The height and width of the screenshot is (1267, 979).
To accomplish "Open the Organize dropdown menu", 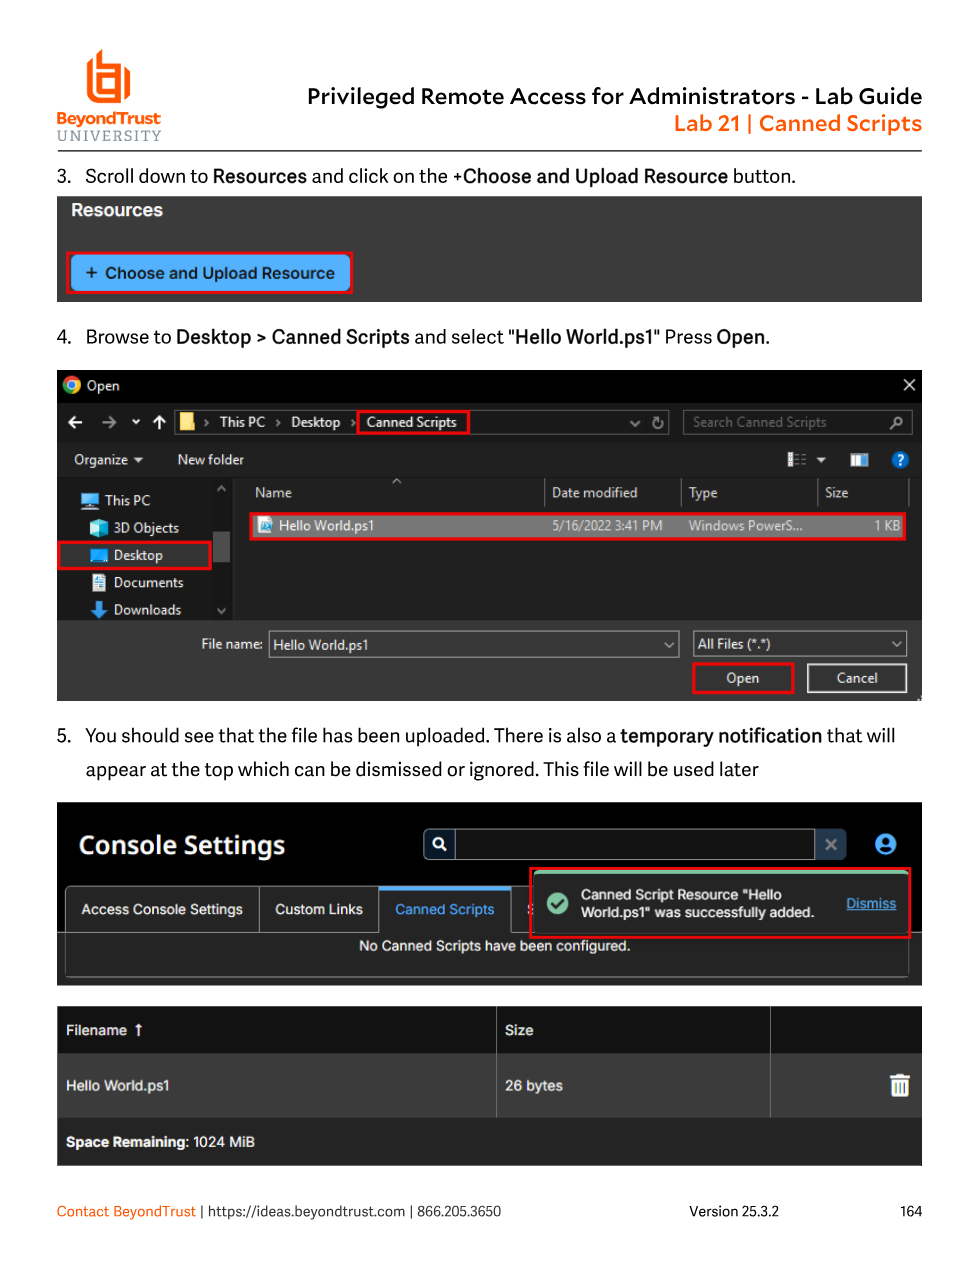I will click(x=108, y=460).
